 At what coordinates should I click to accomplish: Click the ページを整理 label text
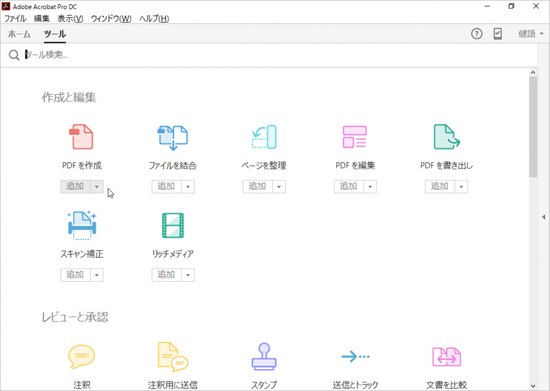click(x=264, y=166)
